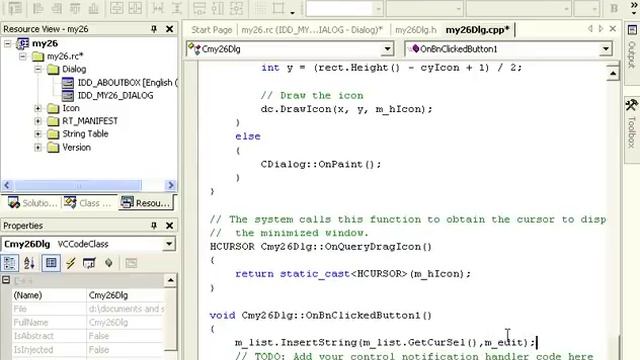Select the Resource View tab at panel bottom
640x360 pixels.
pos(145,203)
